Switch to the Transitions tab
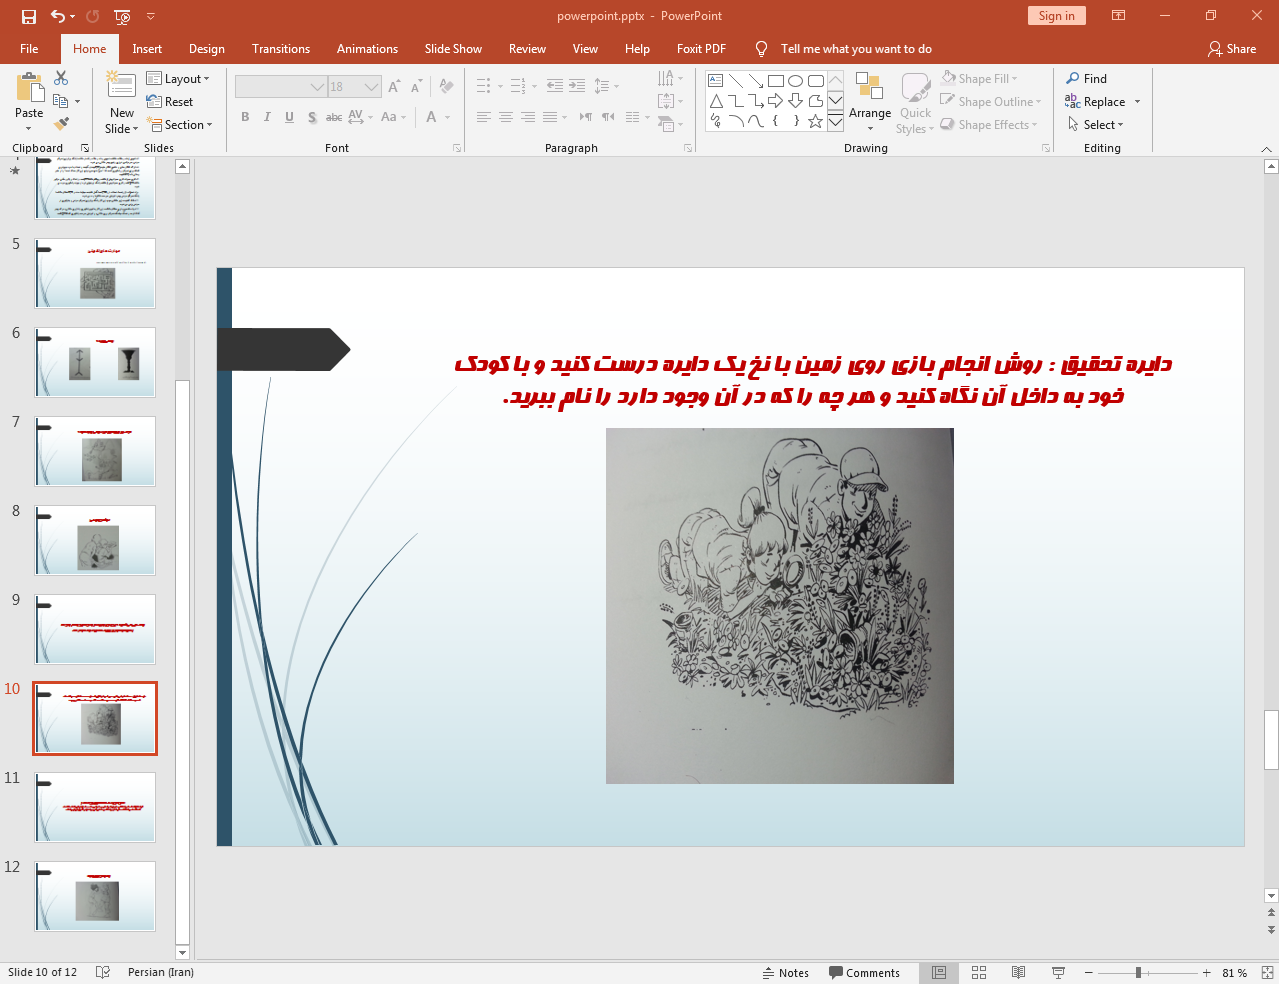The width and height of the screenshot is (1279, 984). click(x=281, y=49)
